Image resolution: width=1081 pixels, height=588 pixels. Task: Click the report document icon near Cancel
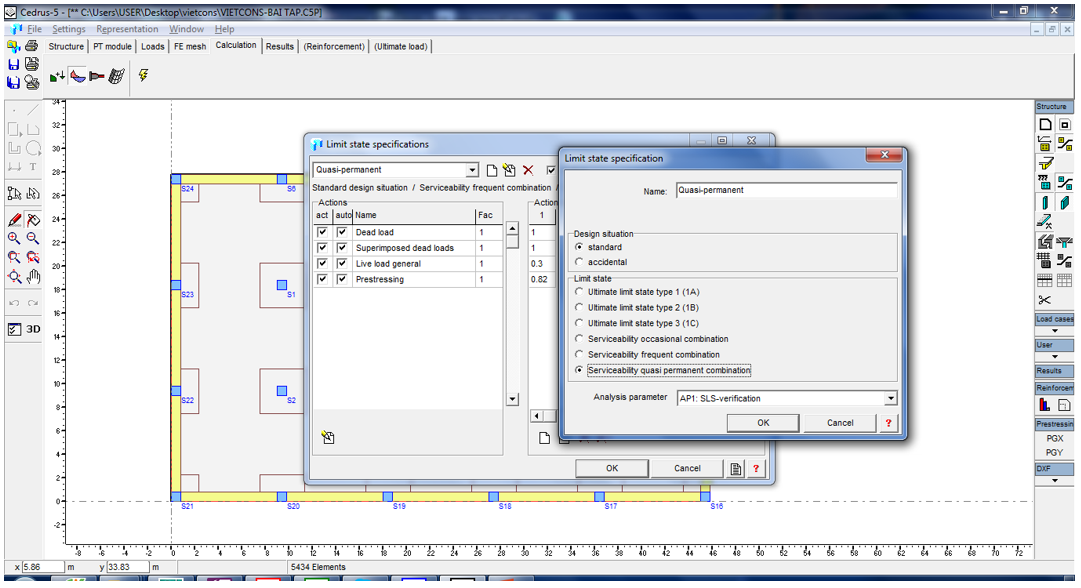736,469
